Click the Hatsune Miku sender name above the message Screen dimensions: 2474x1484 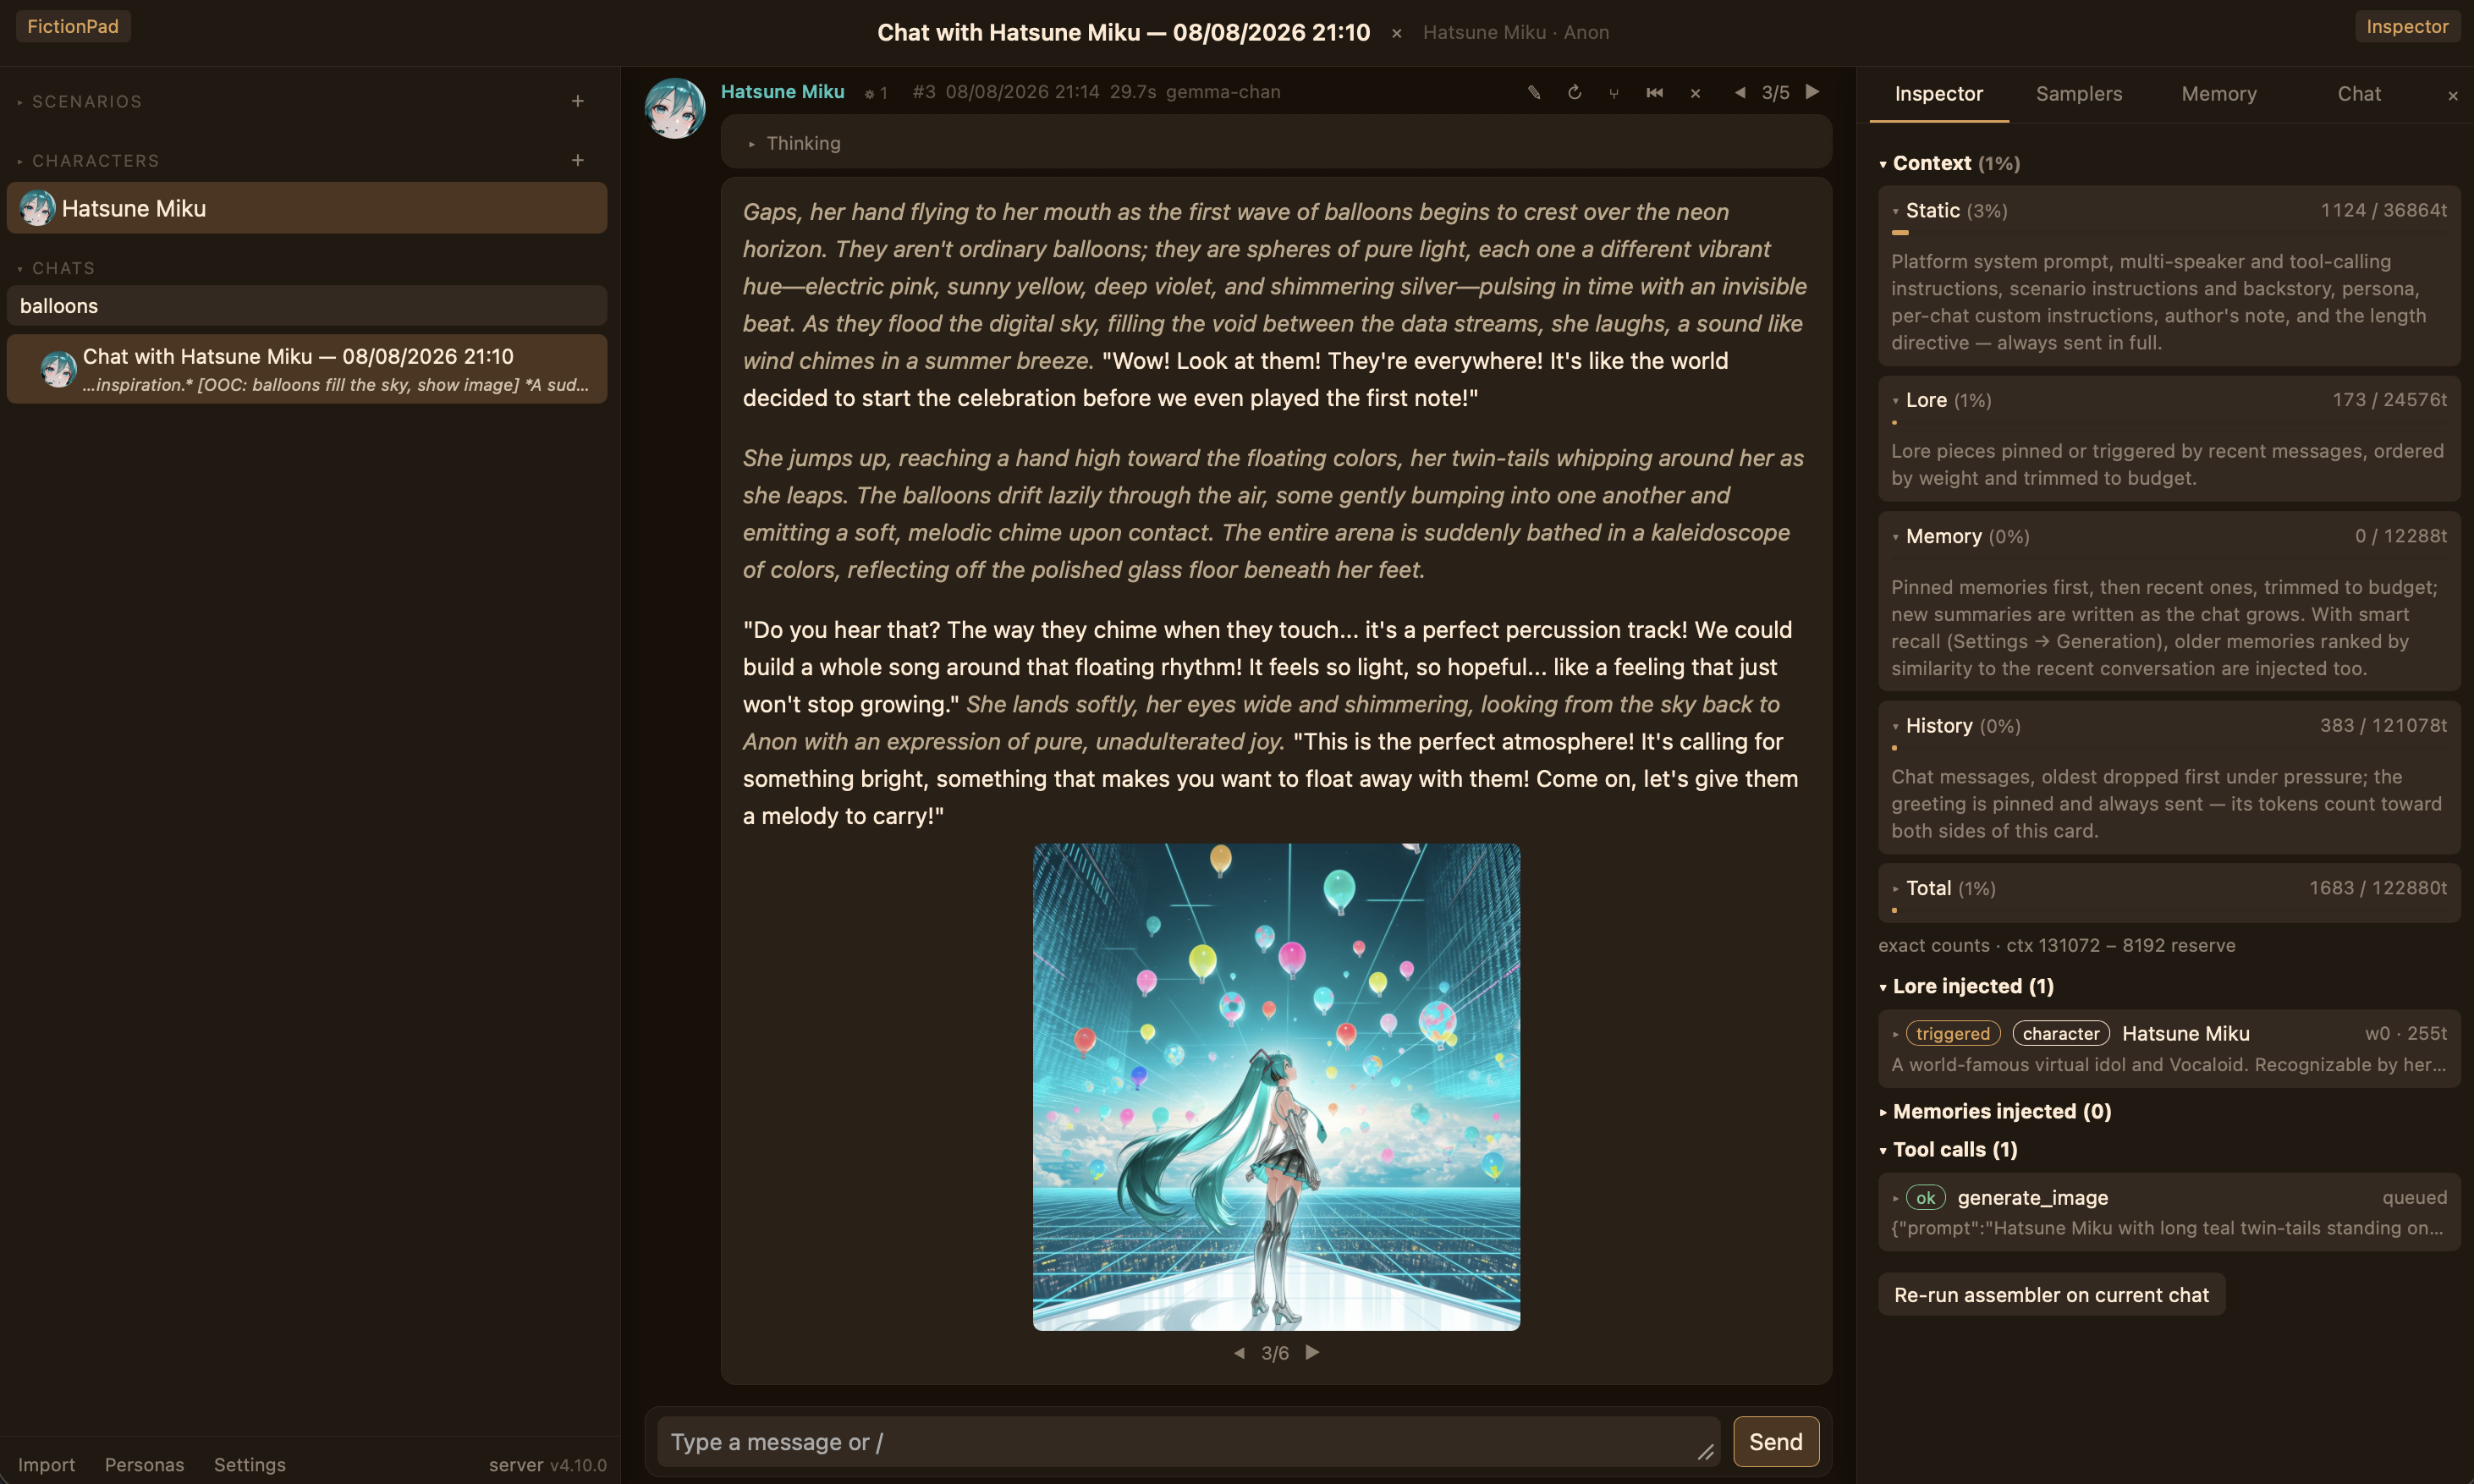(x=782, y=92)
